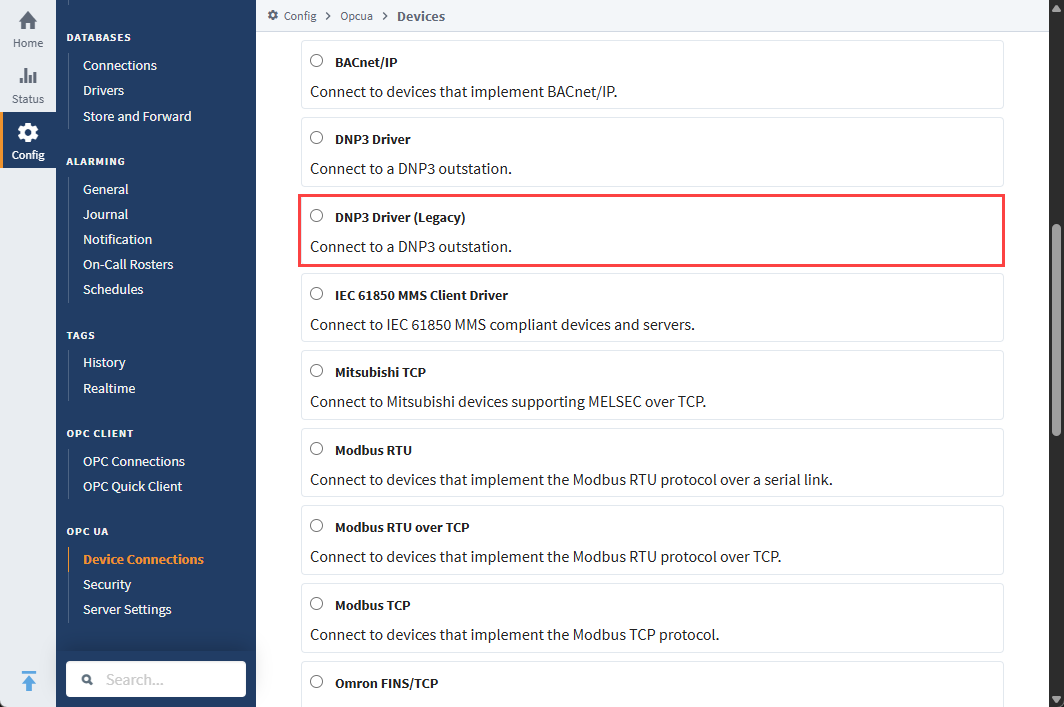This screenshot has width=1064, height=707.
Task: Pick the Modbus RTU over TCP radio
Action: pos(316,526)
